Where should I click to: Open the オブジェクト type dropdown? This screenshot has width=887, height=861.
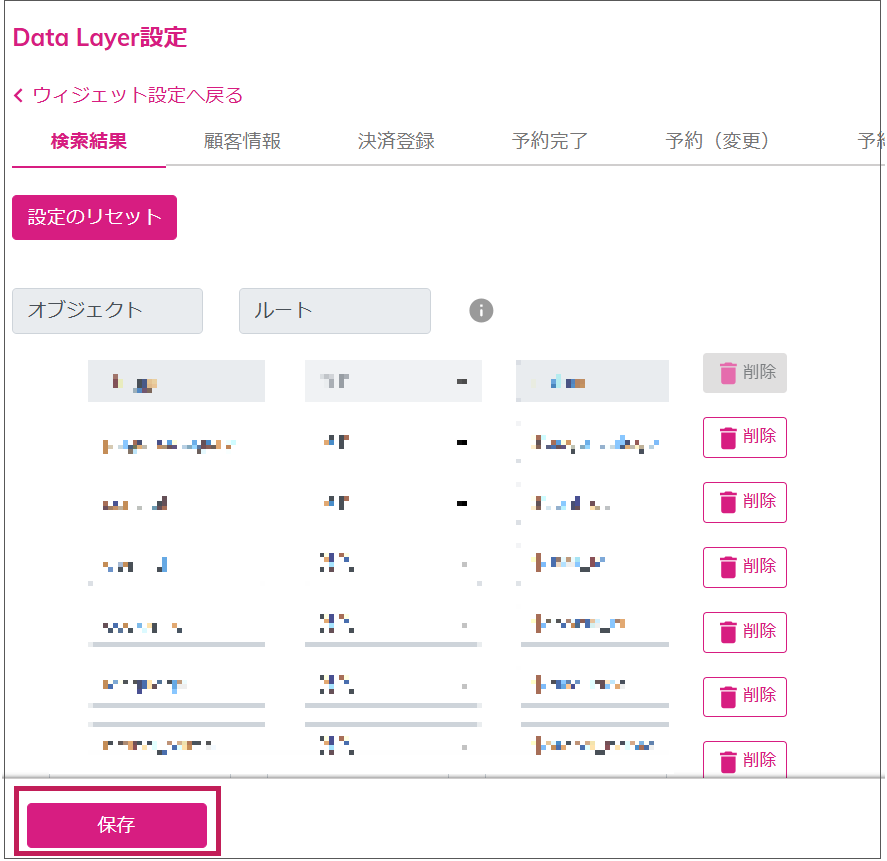point(107,311)
